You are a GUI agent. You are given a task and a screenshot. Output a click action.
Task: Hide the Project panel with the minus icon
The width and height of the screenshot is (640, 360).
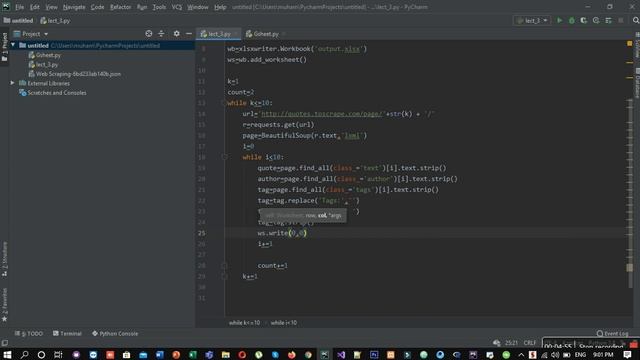(x=189, y=34)
